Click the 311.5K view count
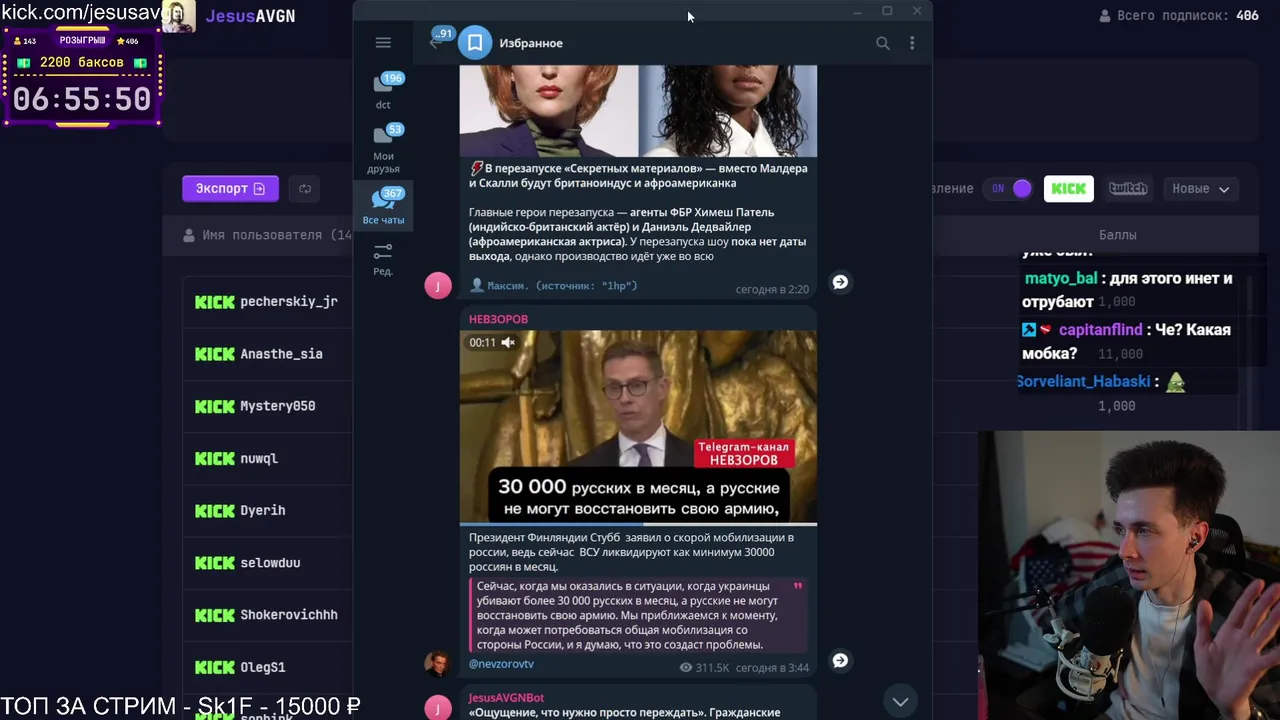The width and height of the screenshot is (1280, 720). (704, 667)
